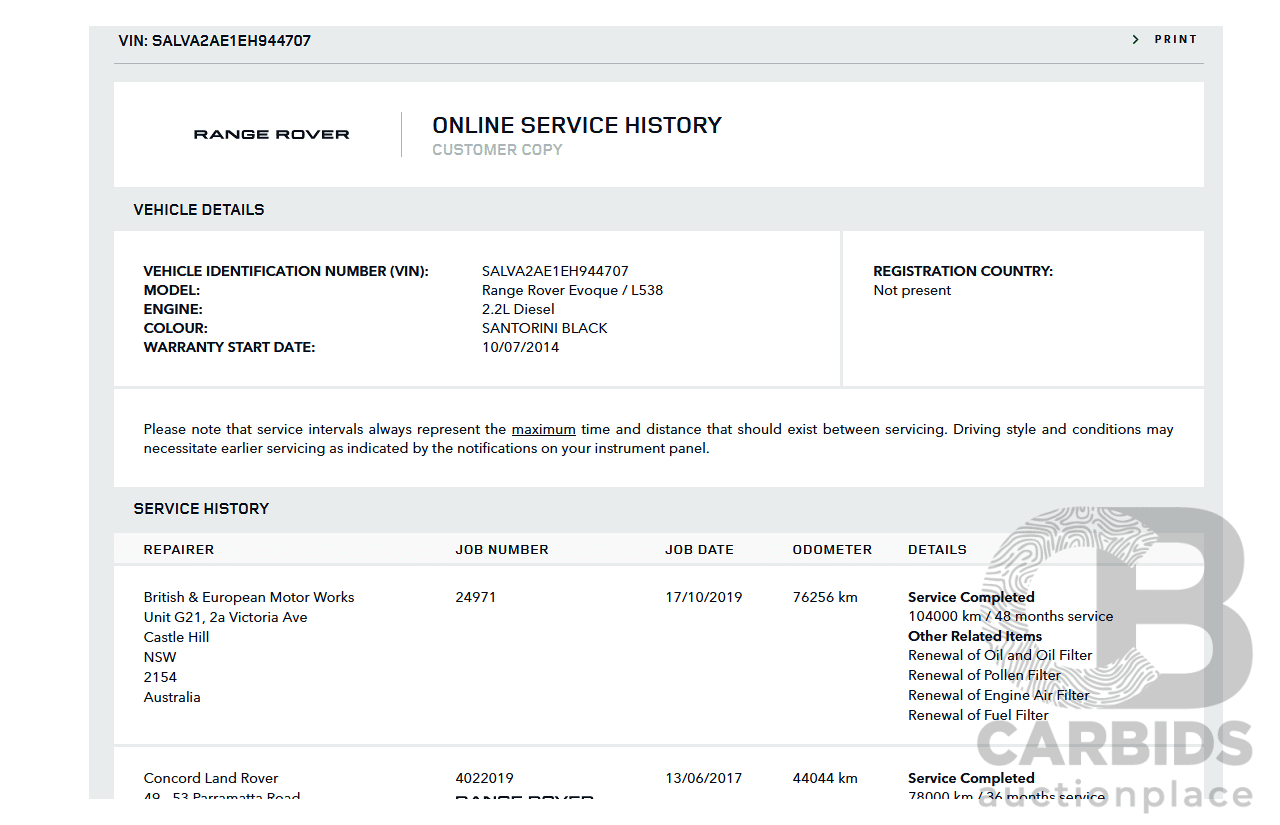The image size is (1280, 825).
Task: Click the DETAILS column header
Action: point(937,549)
